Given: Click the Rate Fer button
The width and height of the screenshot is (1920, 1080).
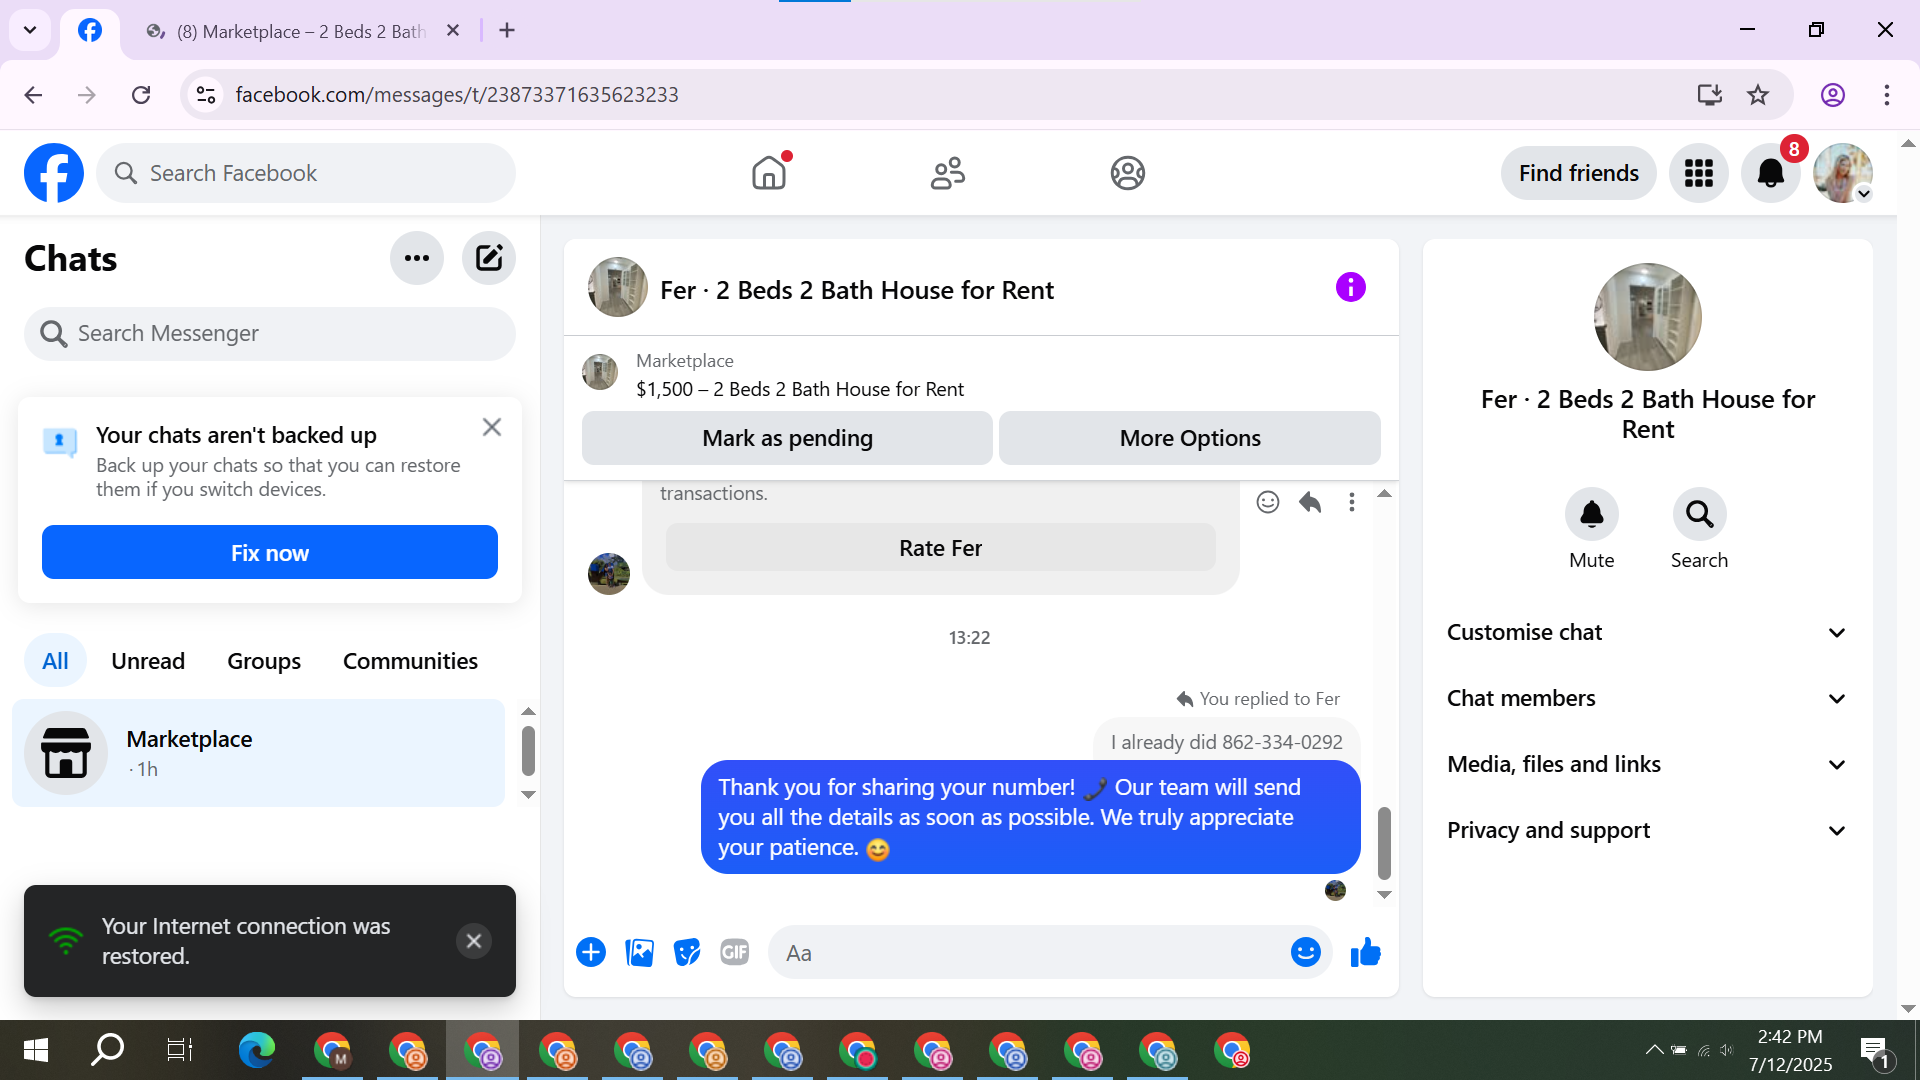Looking at the screenshot, I should pos(940,549).
